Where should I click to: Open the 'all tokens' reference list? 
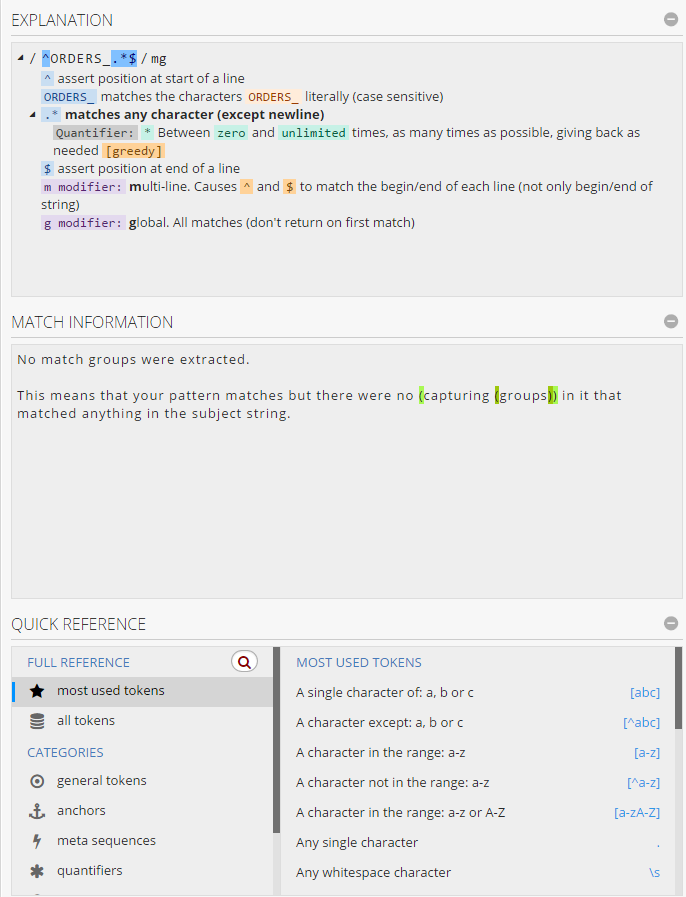coord(86,721)
